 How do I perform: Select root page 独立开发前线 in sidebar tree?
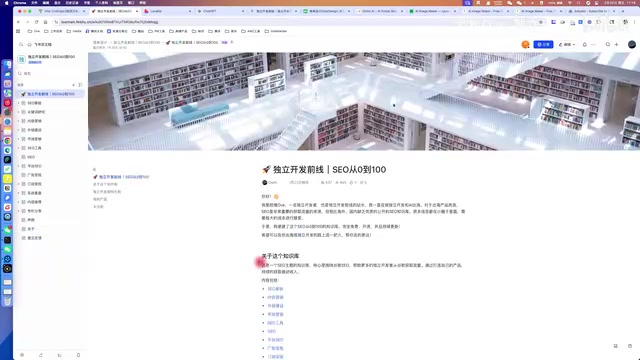(x=51, y=94)
